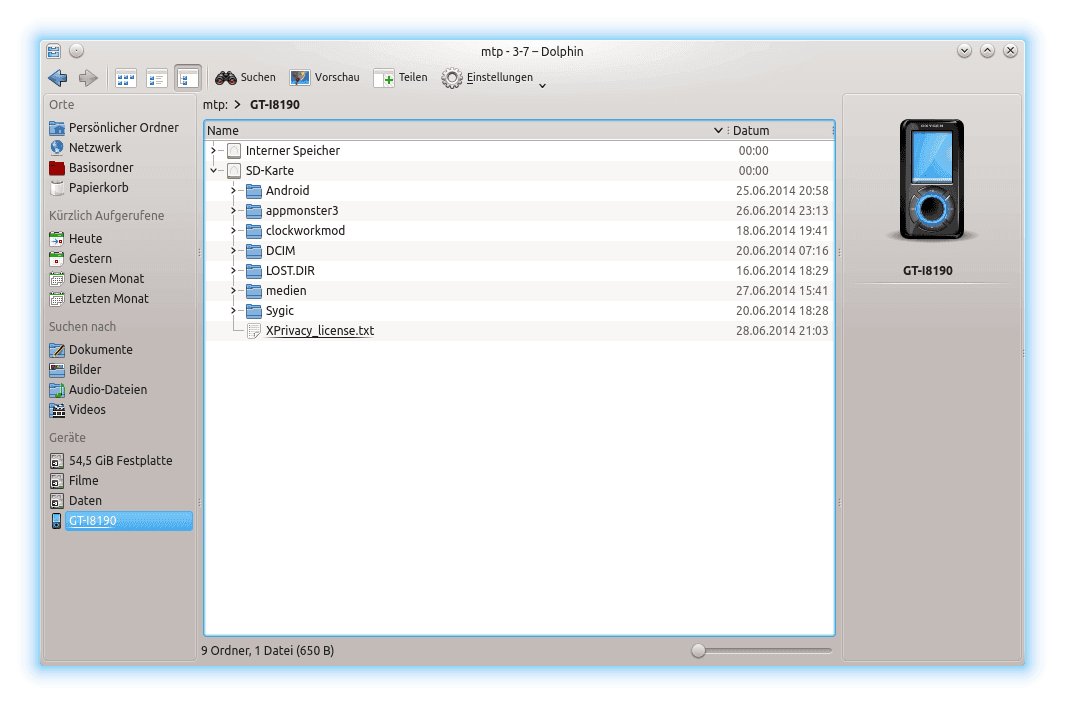Viewport: 1065px width, 706px height.
Task: Sort by the Datum column header
Action: (781, 130)
